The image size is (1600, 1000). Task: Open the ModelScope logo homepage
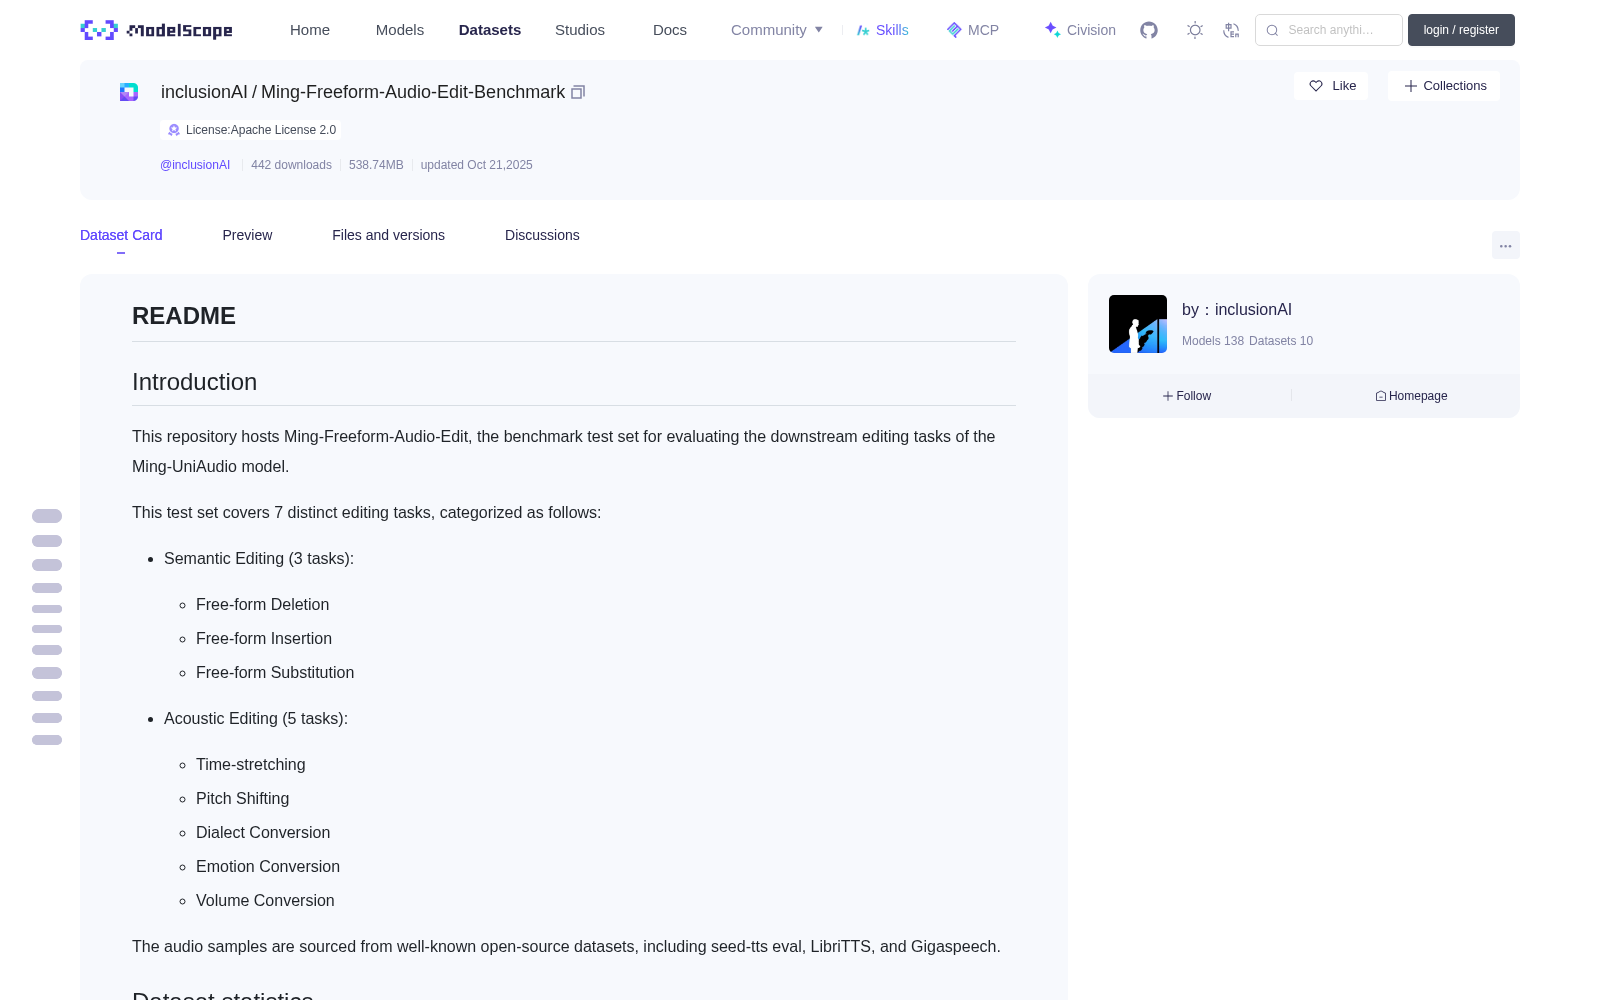tap(156, 30)
